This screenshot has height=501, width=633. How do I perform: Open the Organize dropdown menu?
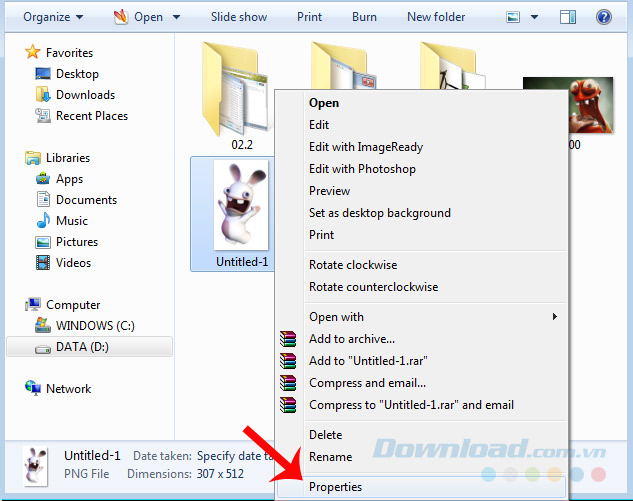tap(53, 17)
